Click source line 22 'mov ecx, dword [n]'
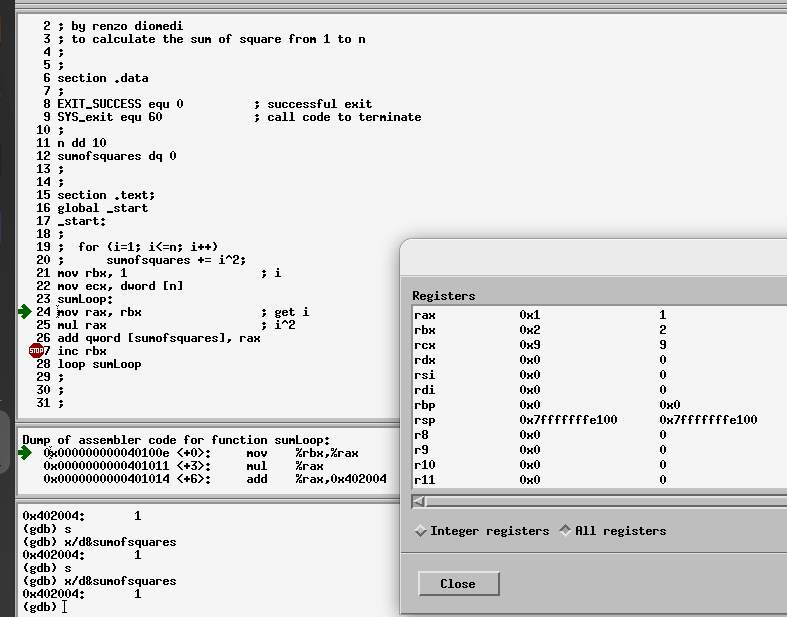This screenshot has height=617, width=787. pos(120,286)
